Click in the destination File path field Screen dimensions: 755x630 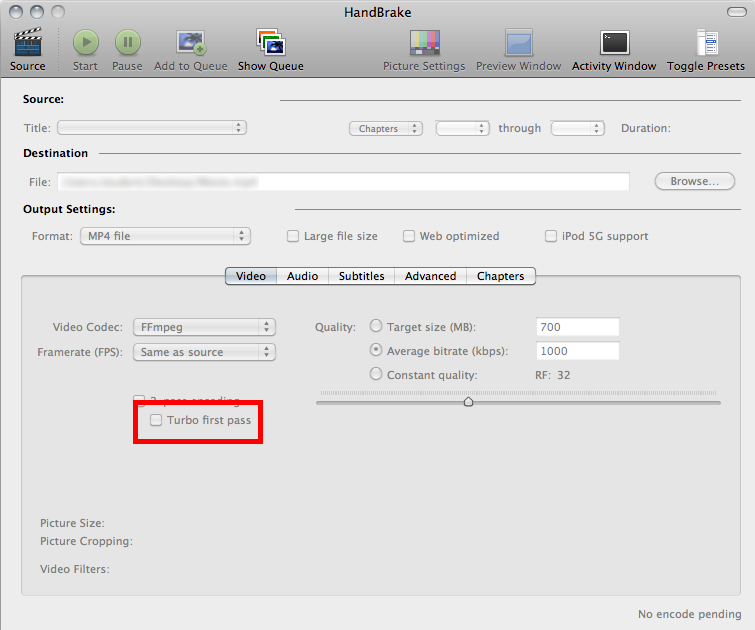(343, 182)
